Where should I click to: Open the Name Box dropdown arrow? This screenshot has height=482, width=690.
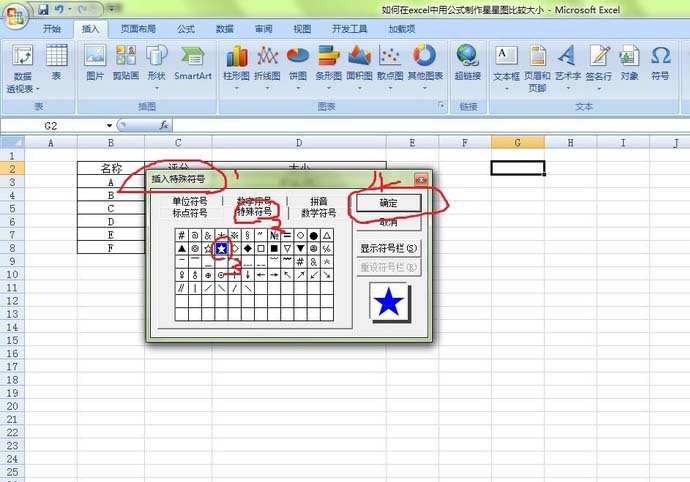click(x=109, y=126)
